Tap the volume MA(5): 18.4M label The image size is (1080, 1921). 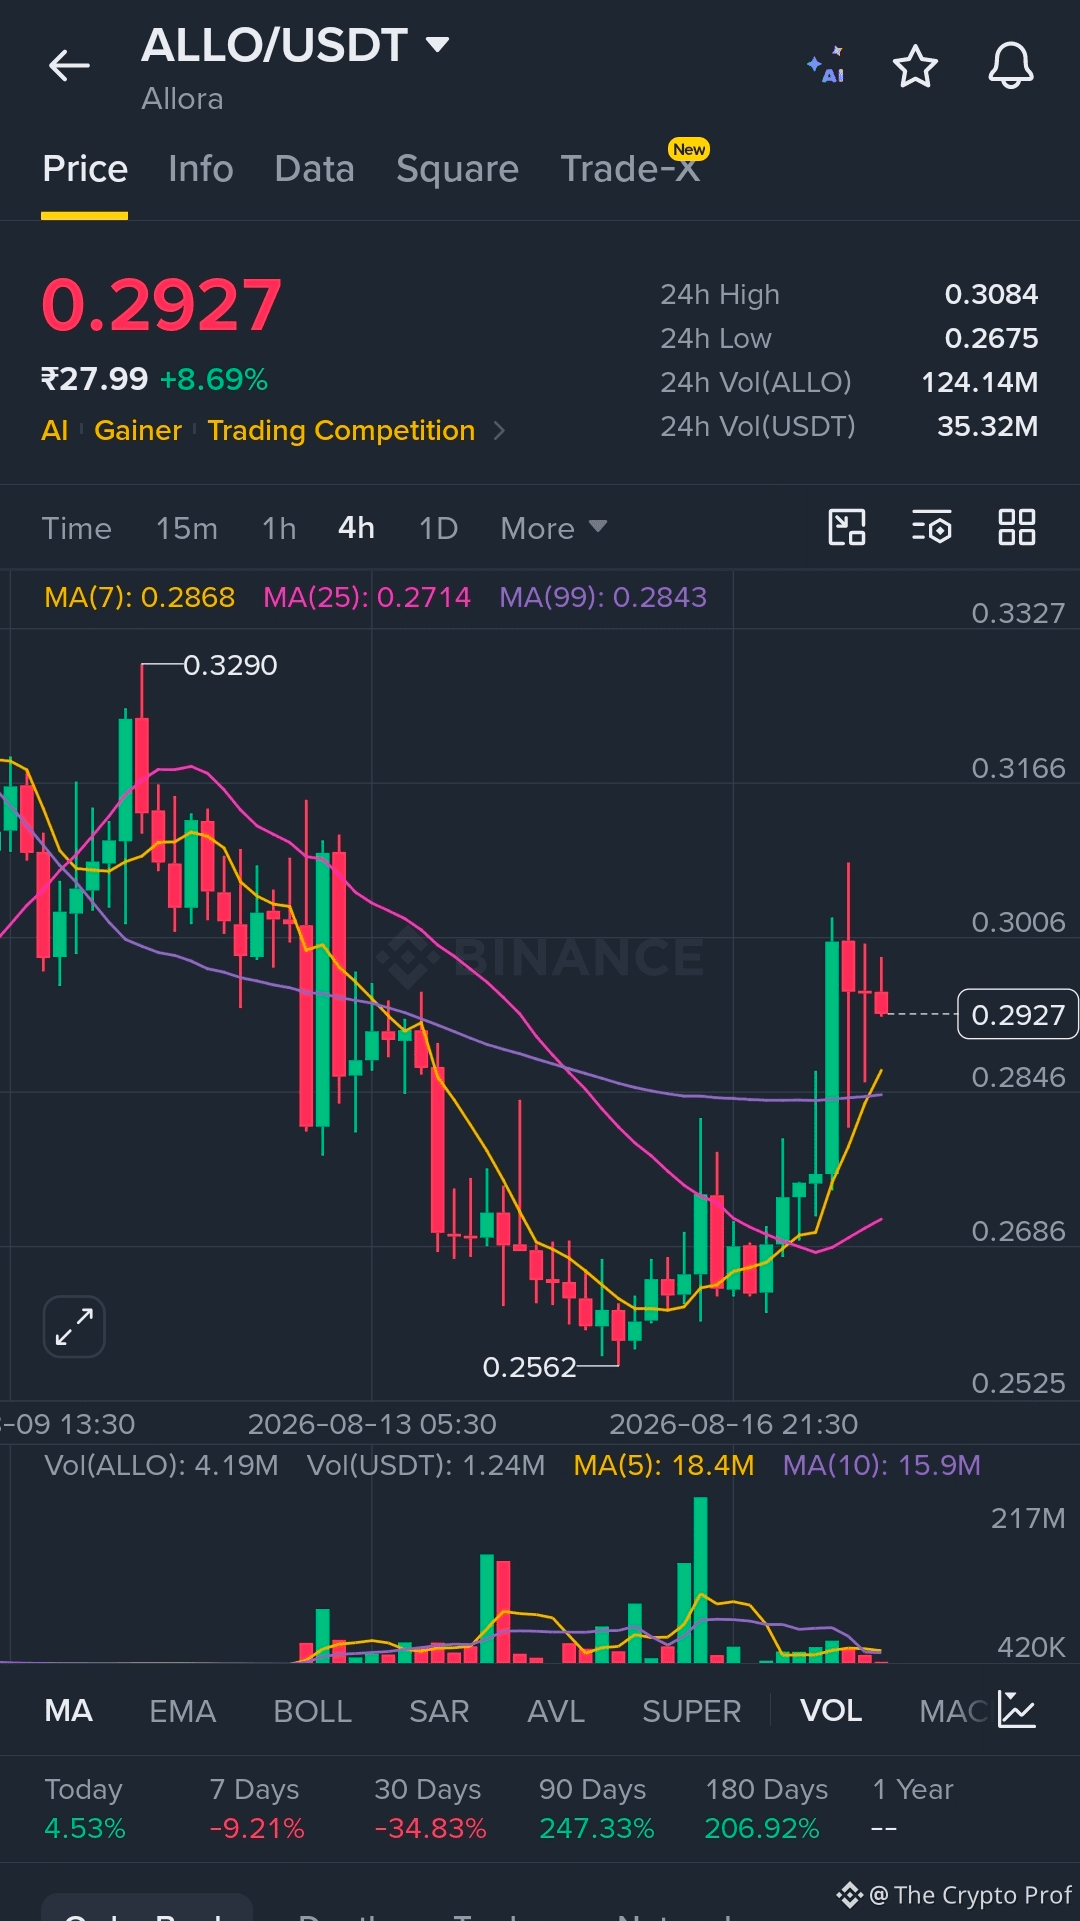pyautogui.click(x=664, y=1465)
